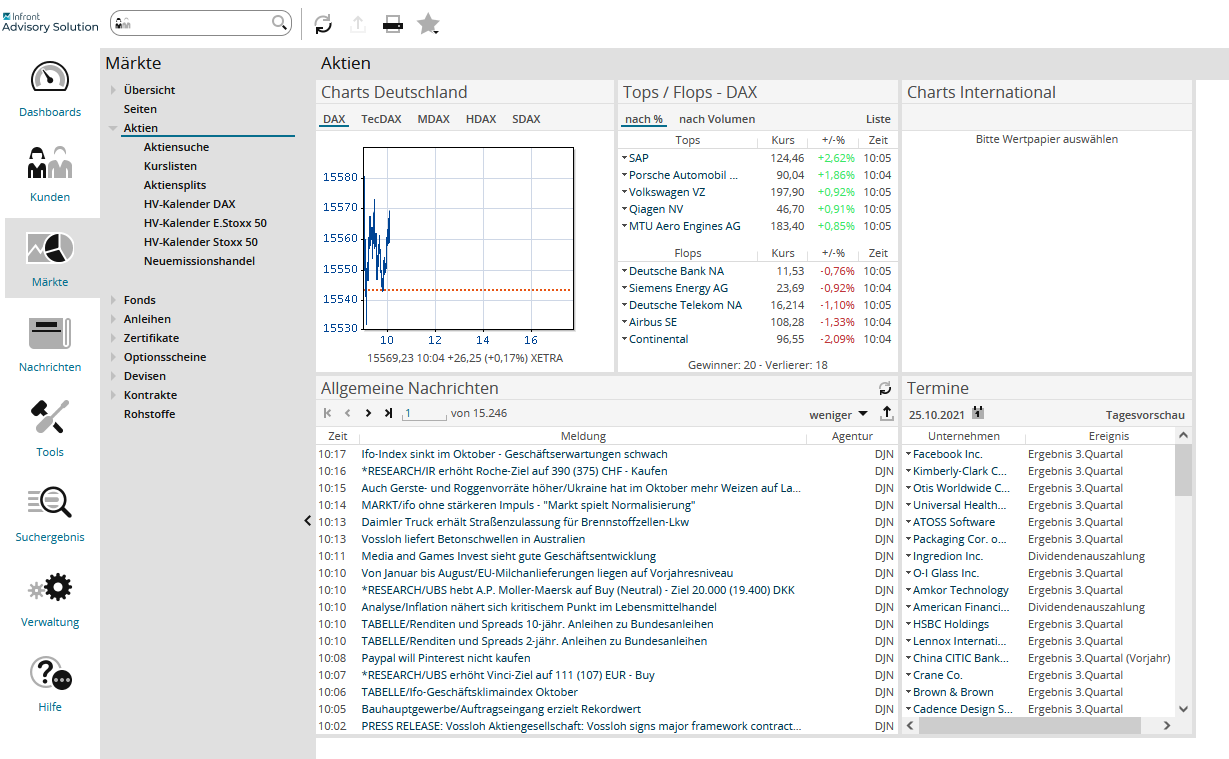1229x759 pixels.
Task: Reload the Allgemeine Nachrichten panel
Action: pyautogui.click(x=884, y=388)
